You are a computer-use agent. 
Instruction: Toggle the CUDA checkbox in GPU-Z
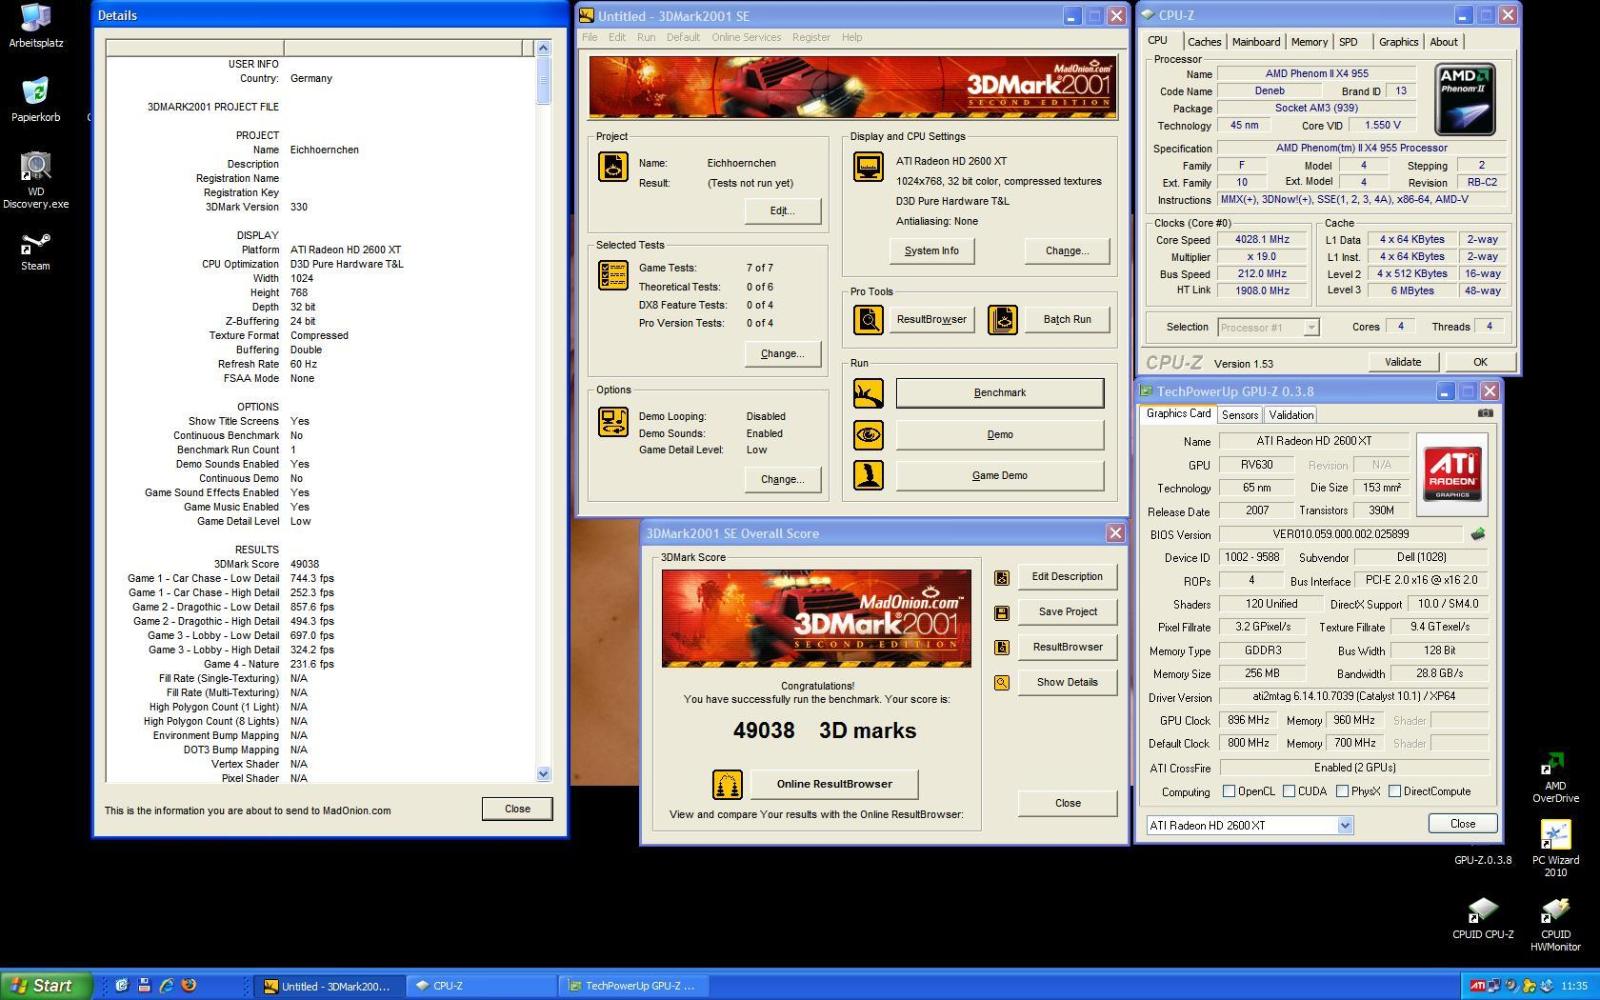(1289, 791)
